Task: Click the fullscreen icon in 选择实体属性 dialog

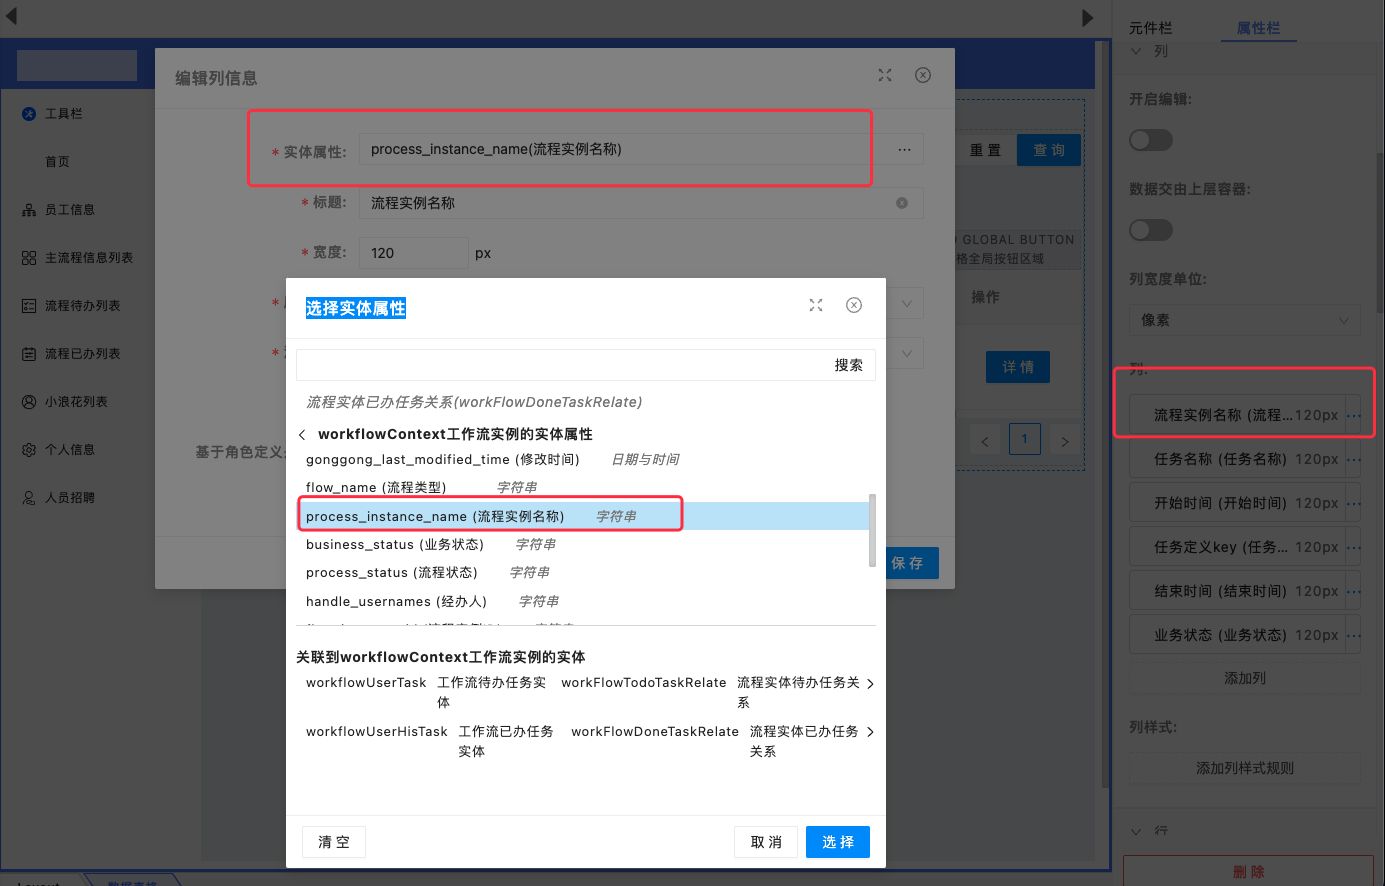Action: 816,305
